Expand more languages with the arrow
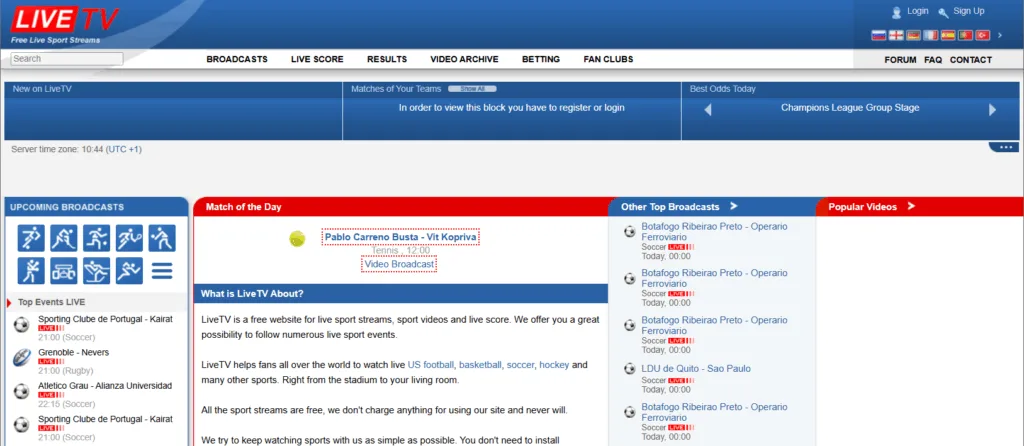The height and width of the screenshot is (446, 1024). [1000, 35]
